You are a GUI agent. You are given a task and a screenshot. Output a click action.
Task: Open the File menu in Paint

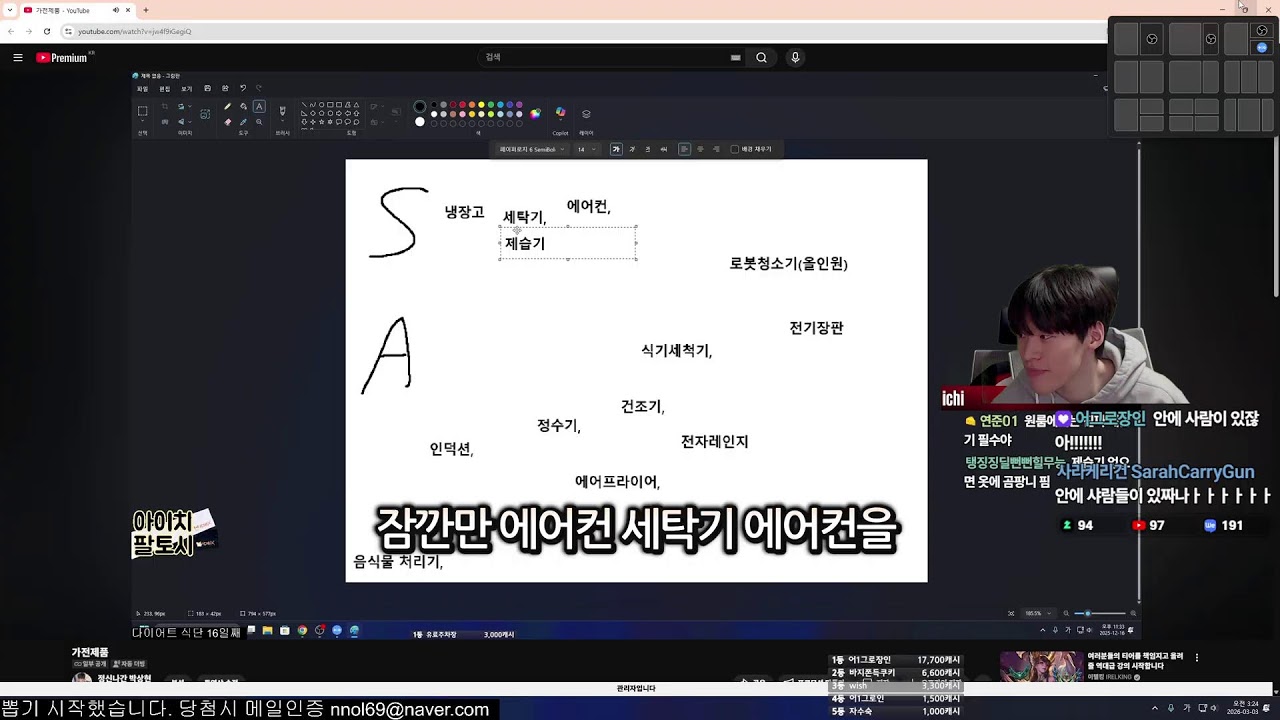pos(142,88)
